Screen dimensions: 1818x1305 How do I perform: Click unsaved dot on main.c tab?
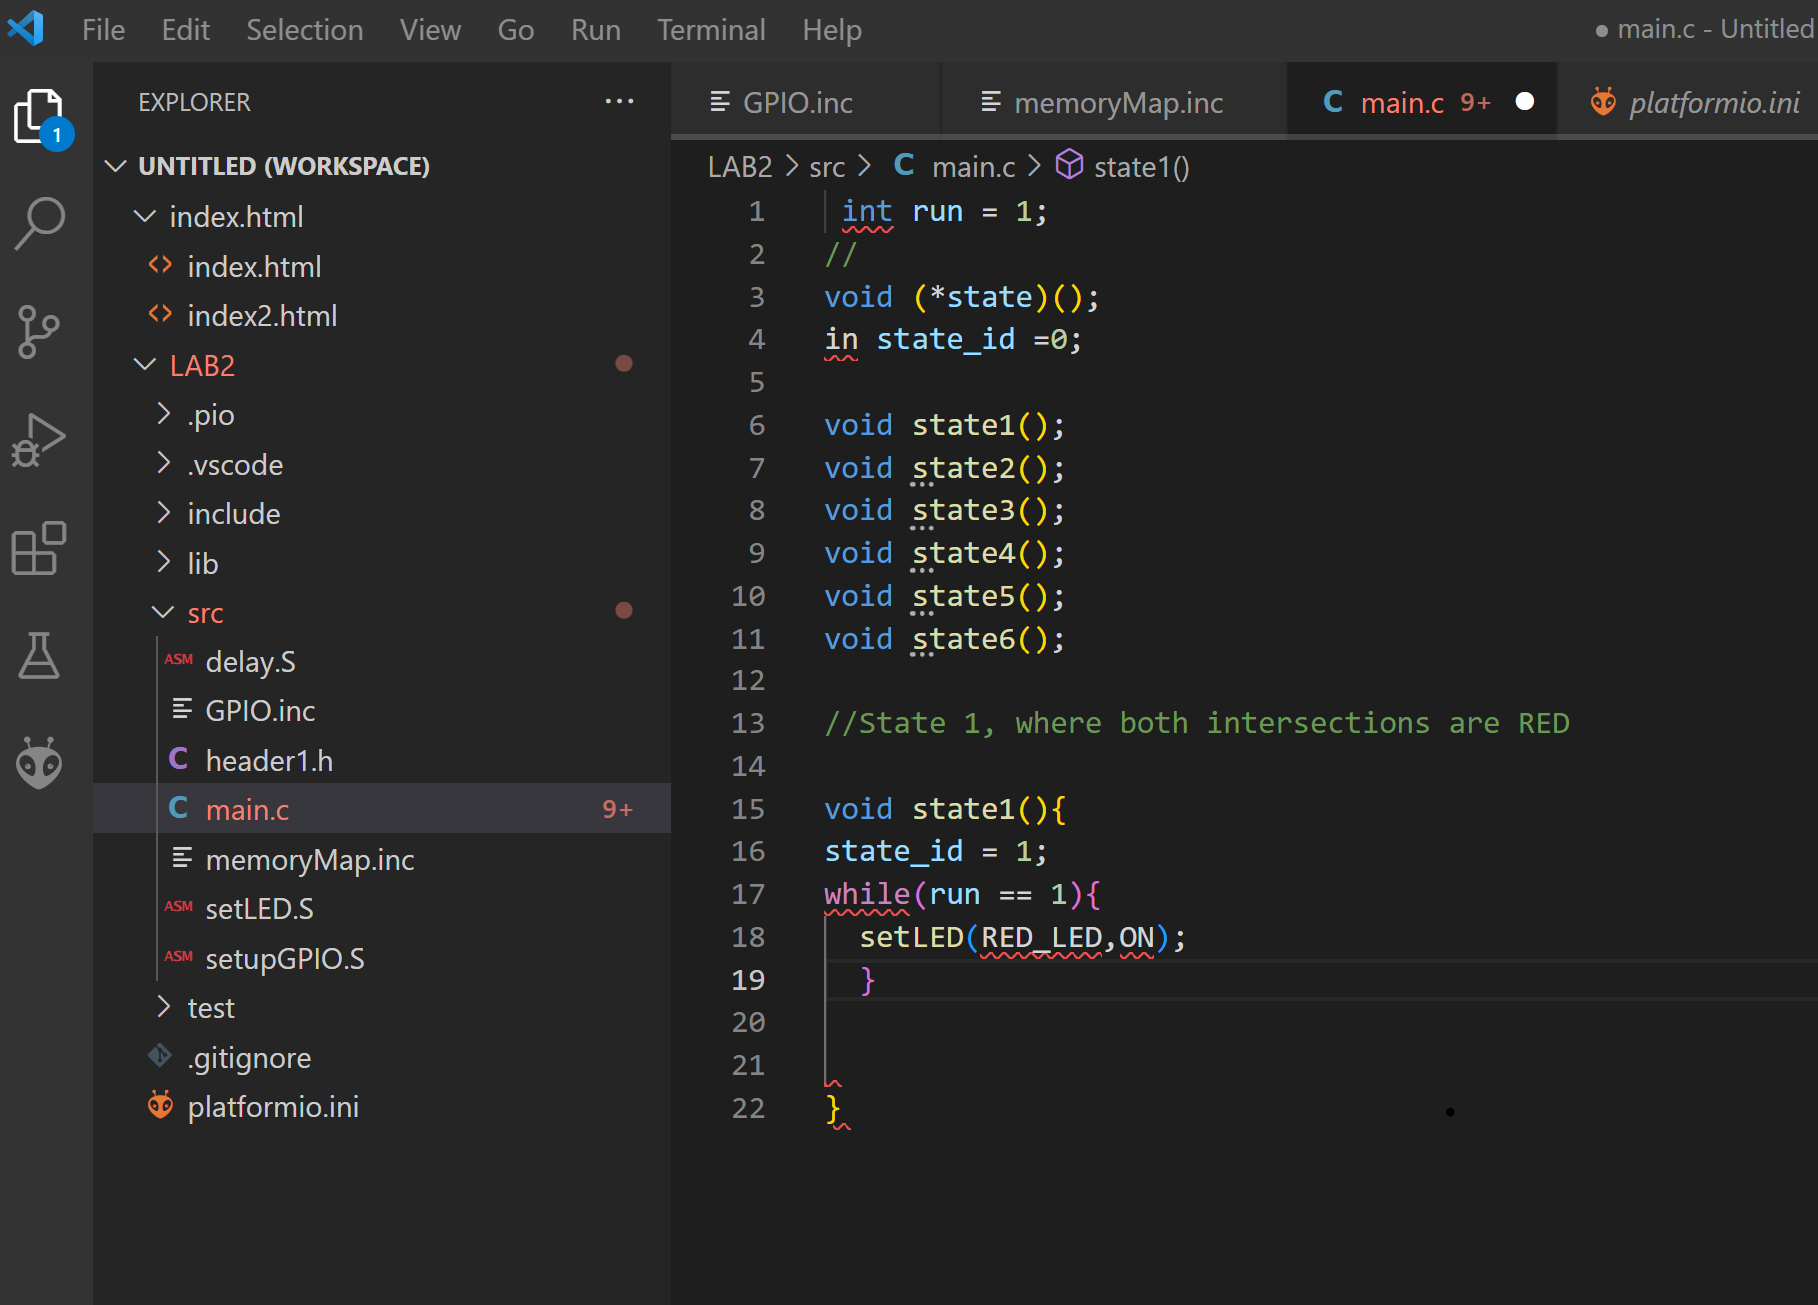[1524, 102]
